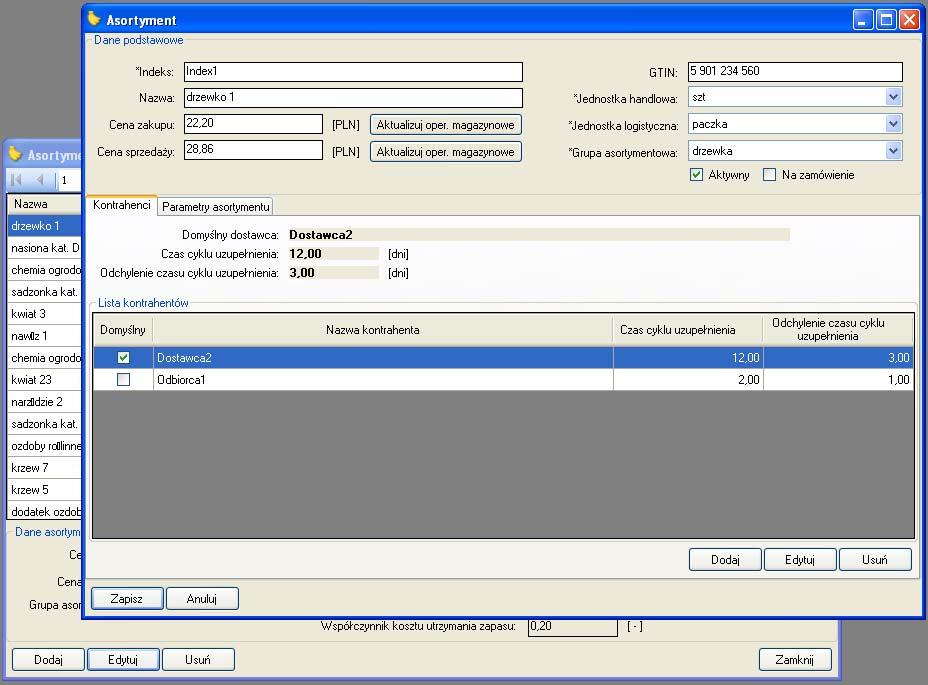Uncheck Domyślny for Dostawca2 row

[123, 358]
